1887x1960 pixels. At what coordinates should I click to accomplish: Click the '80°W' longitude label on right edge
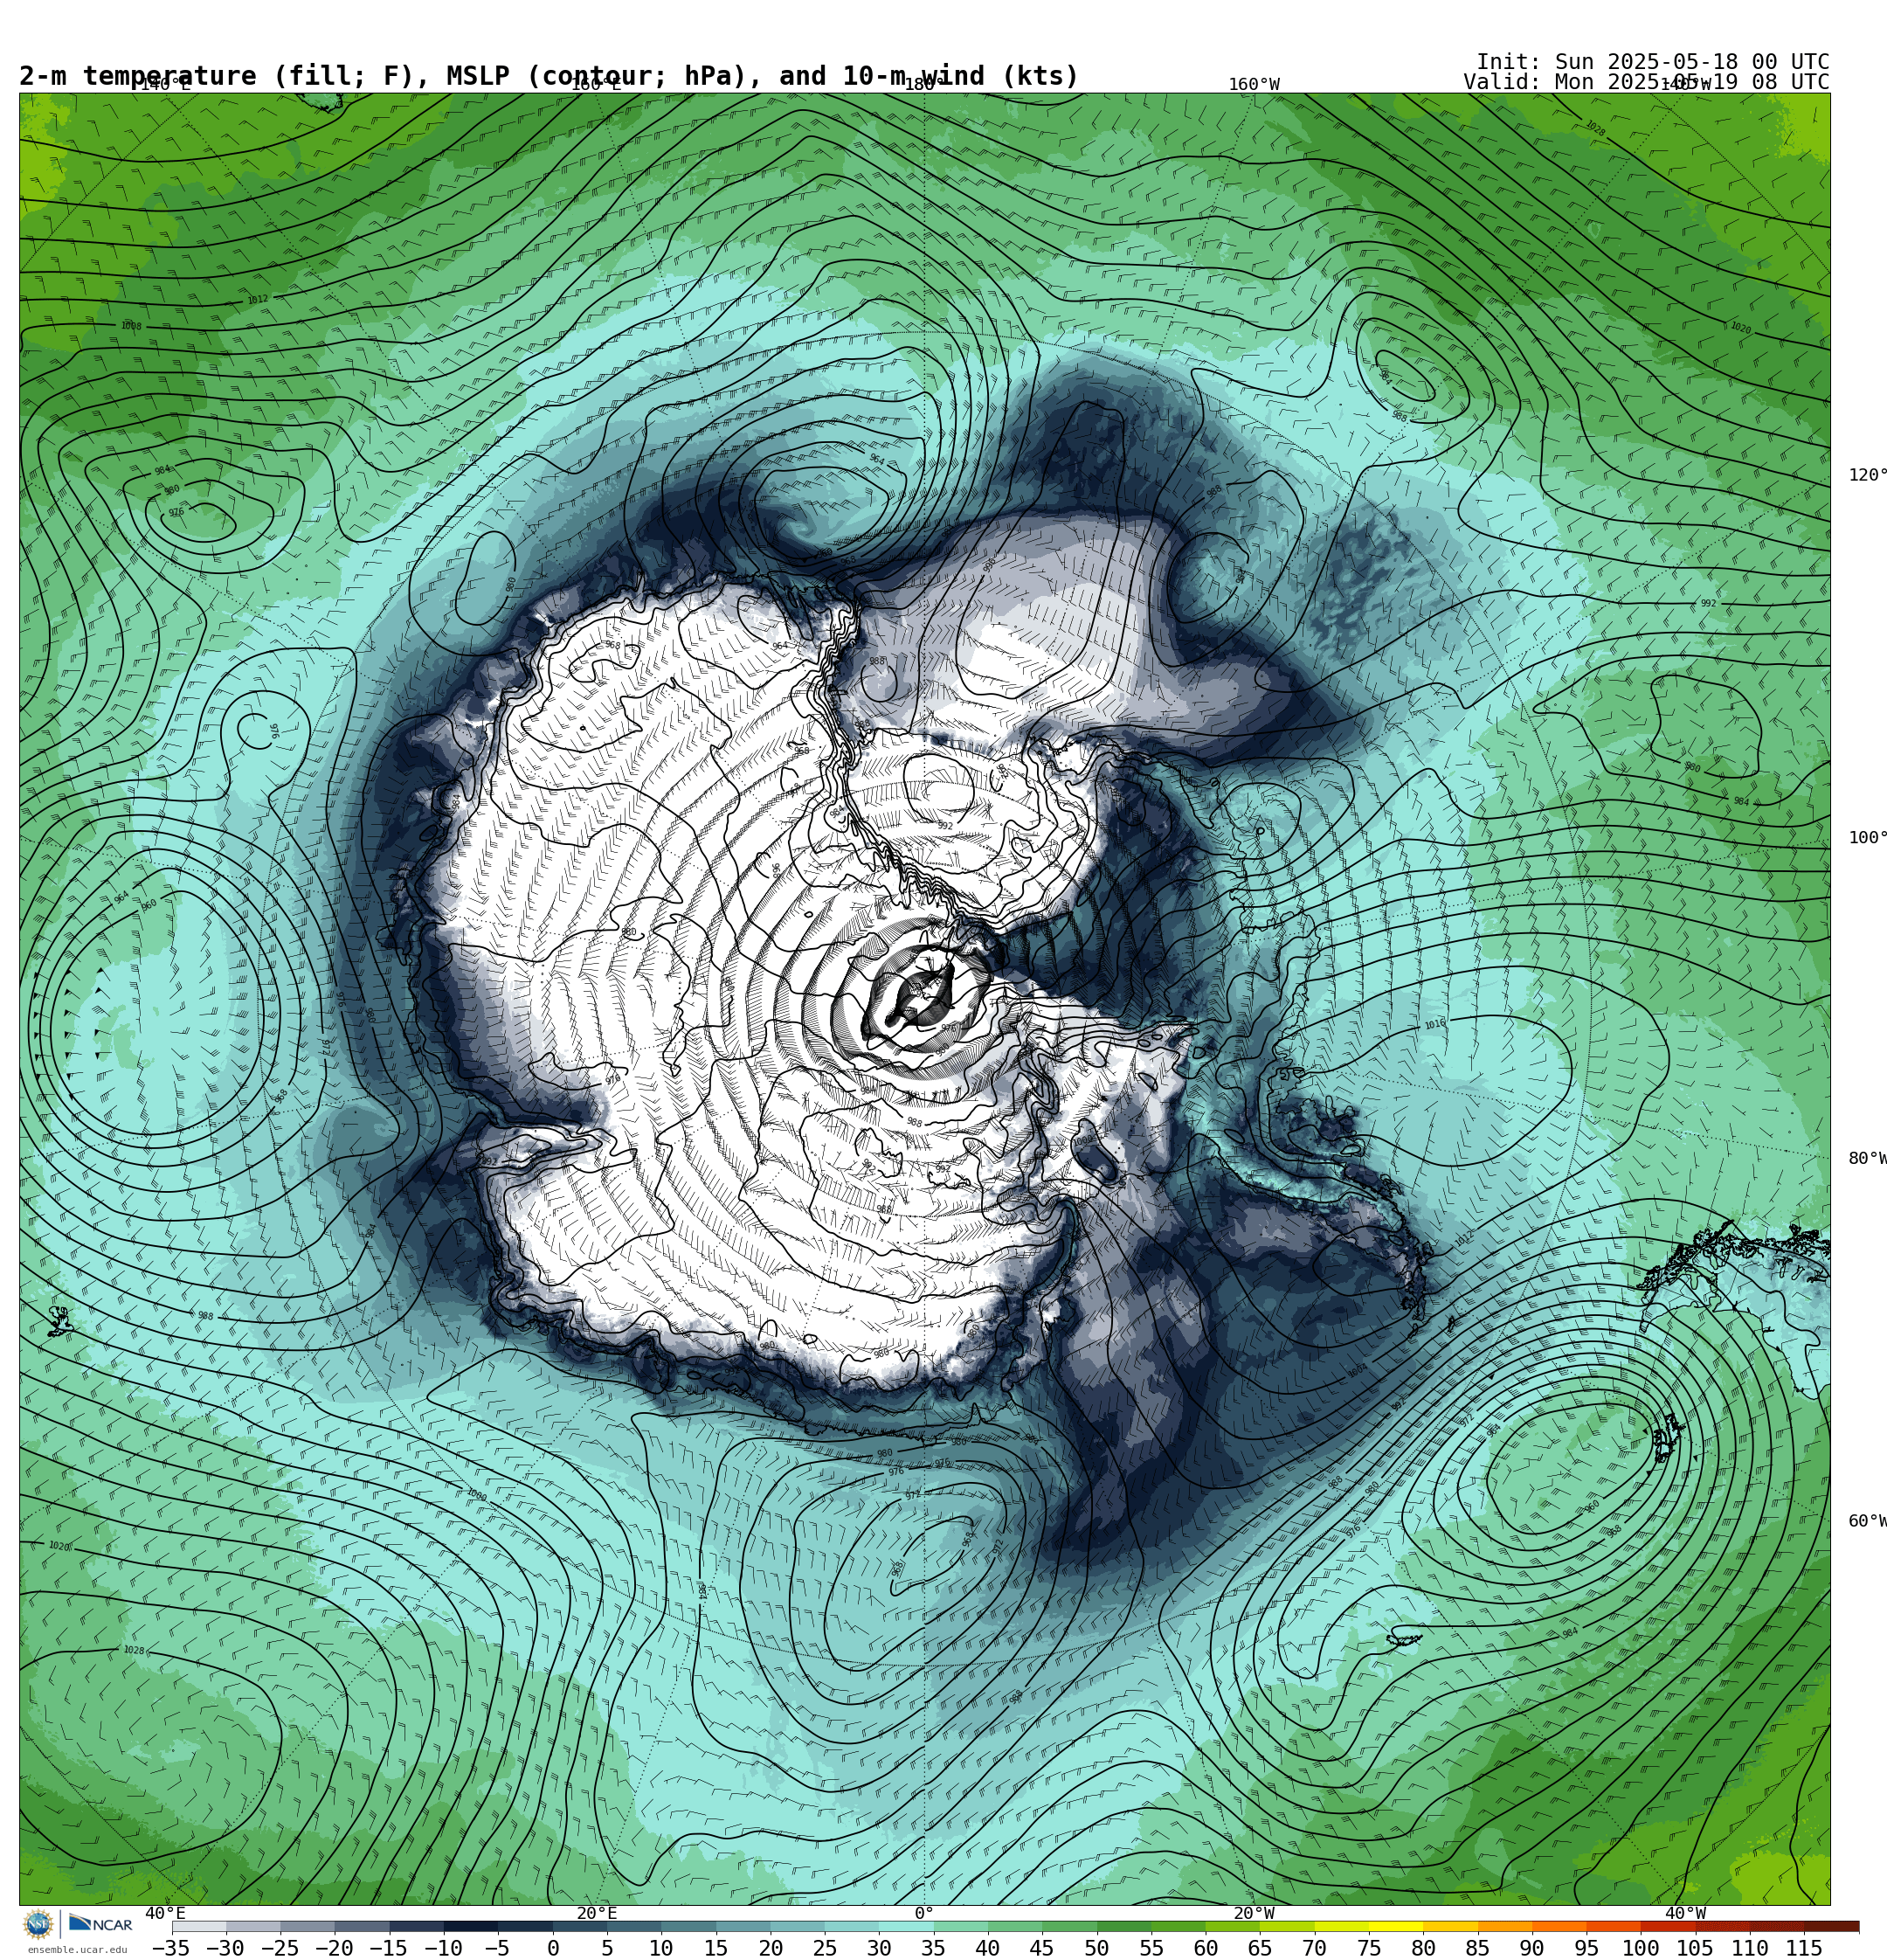(1867, 1158)
